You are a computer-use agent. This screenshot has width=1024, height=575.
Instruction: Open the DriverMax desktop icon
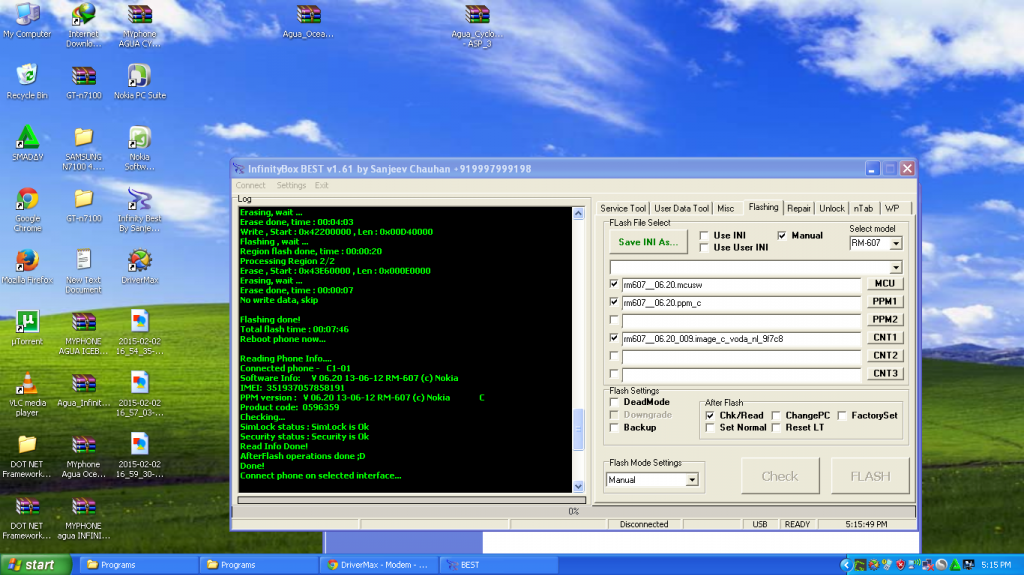pyautogui.click(x=139, y=260)
